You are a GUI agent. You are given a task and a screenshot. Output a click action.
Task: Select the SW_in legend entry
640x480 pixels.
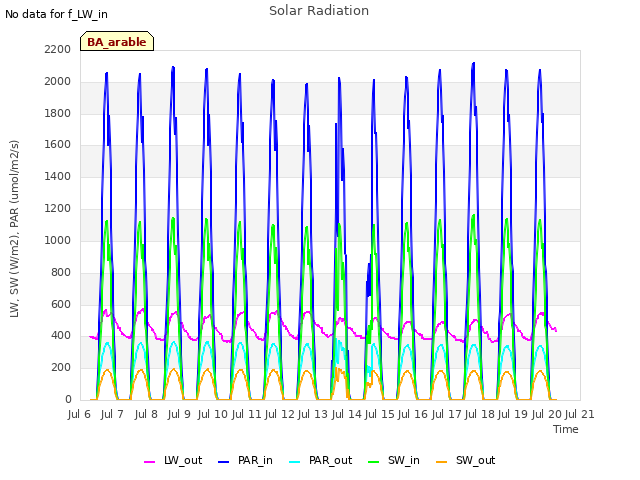pos(393,460)
